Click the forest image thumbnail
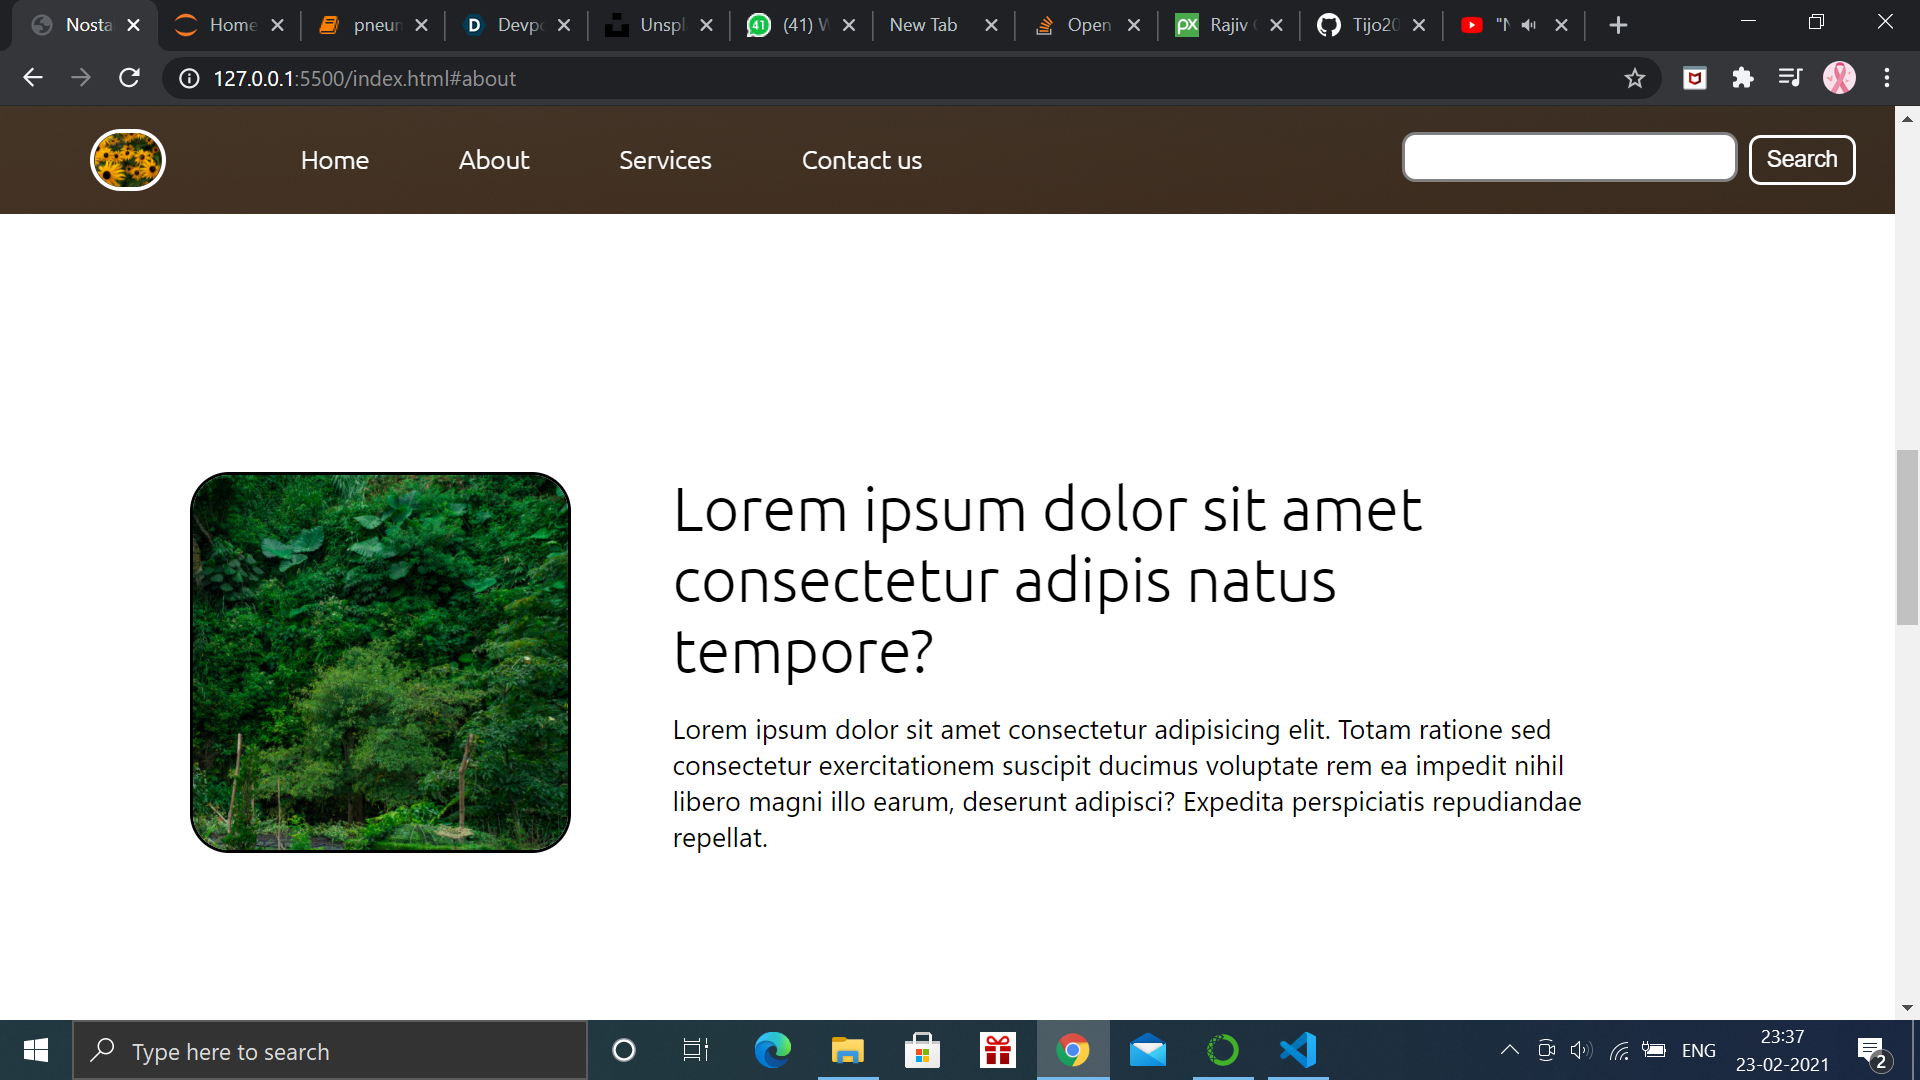 coord(380,662)
